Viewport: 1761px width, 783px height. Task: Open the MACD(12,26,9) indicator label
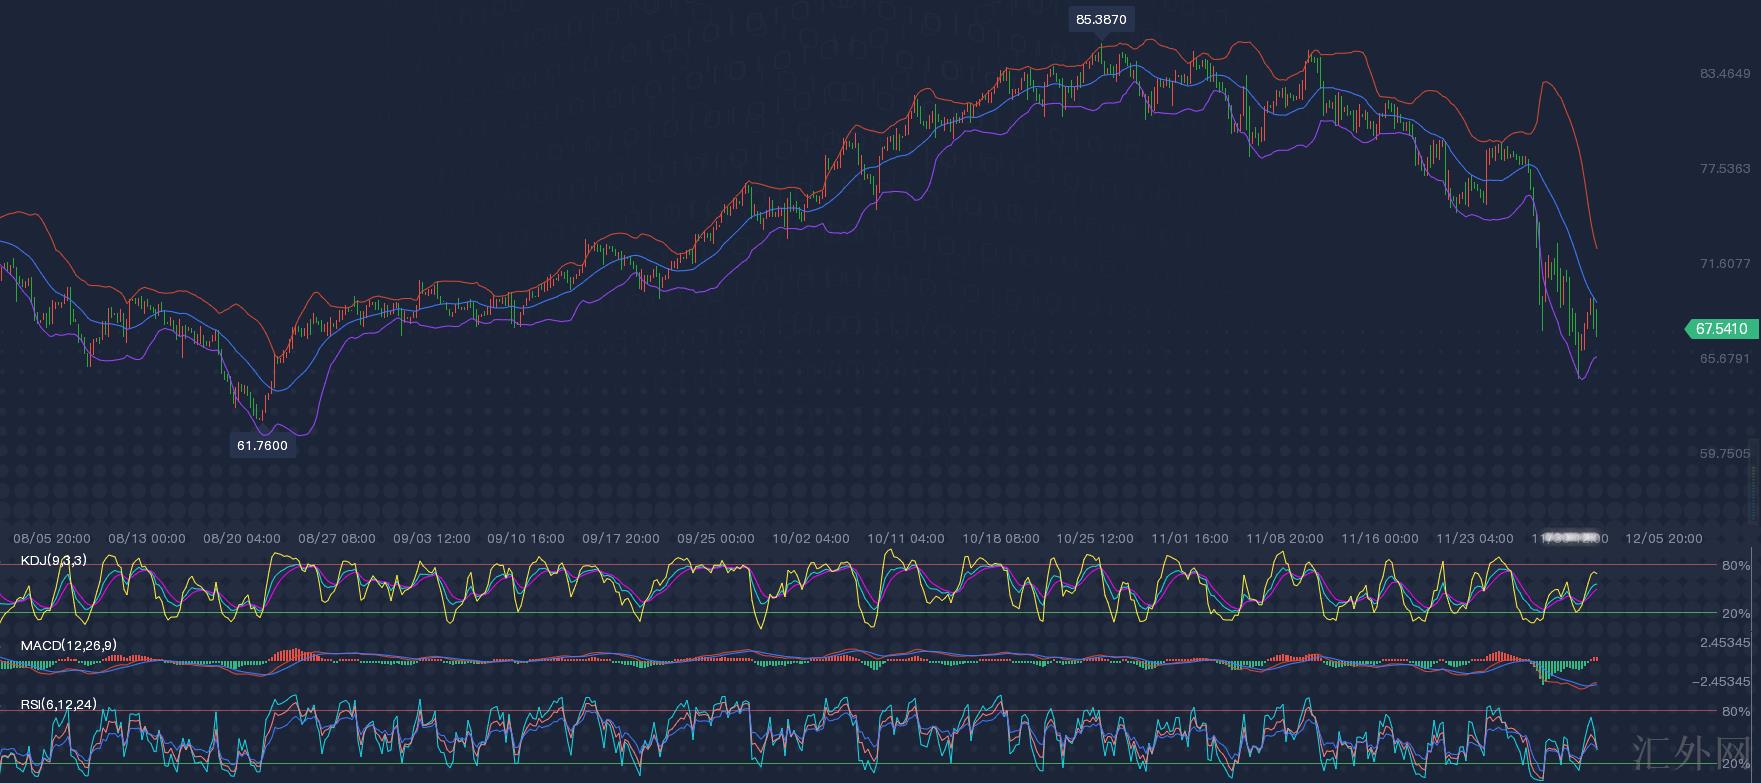coord(68,645)
